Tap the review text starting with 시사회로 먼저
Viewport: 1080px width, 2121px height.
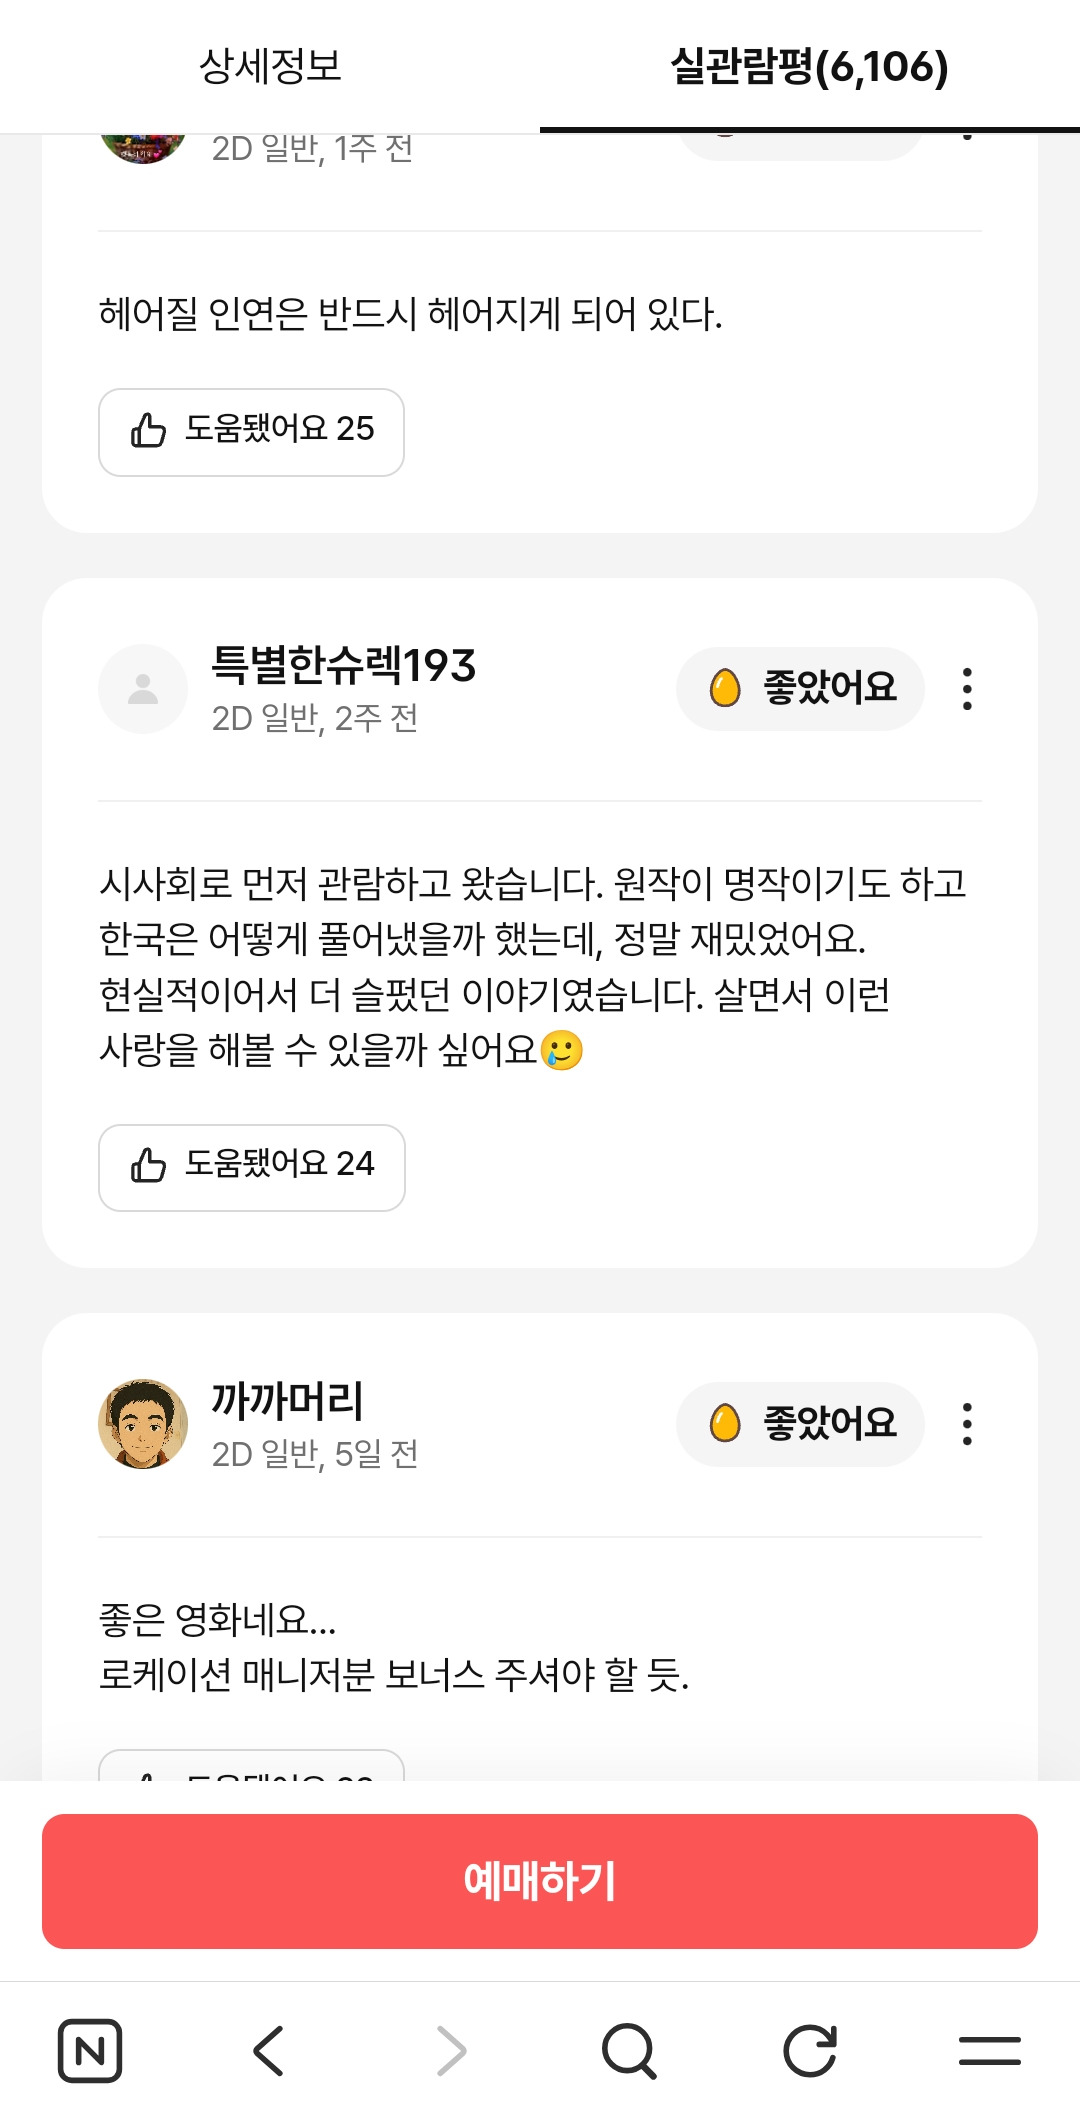(532, 966)
